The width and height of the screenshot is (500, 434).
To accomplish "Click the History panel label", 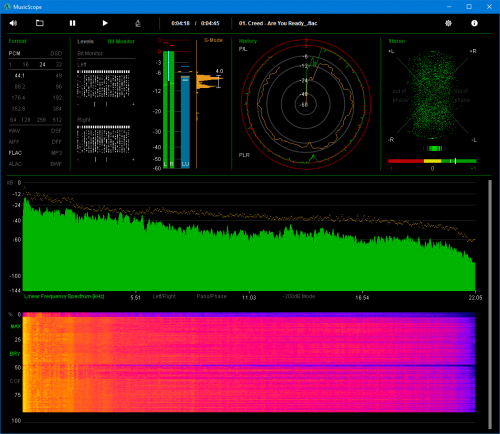I will pos(248,41).
